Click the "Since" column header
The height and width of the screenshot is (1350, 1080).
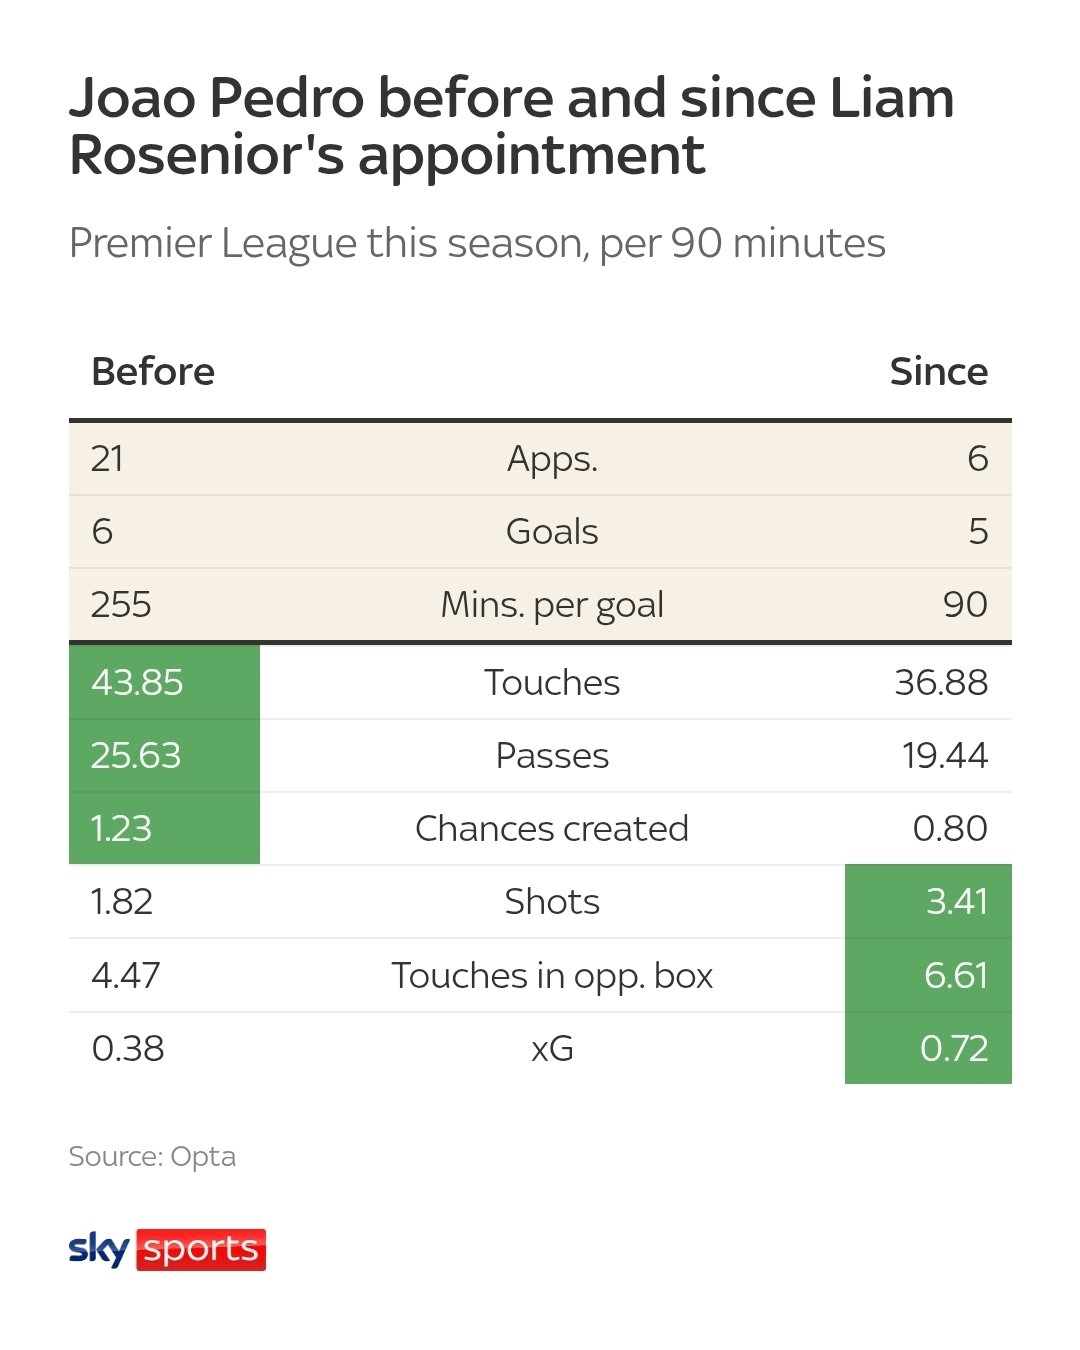point(938,371)
